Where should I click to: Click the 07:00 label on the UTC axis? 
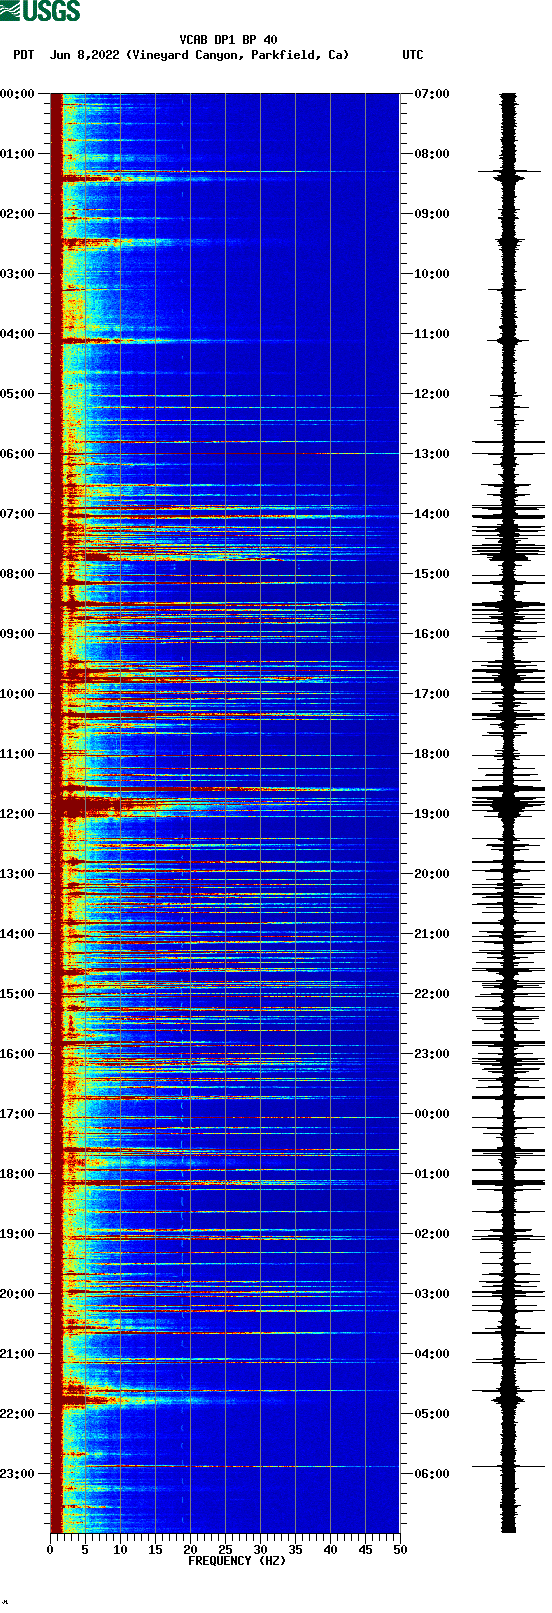(x=432, y=94)
